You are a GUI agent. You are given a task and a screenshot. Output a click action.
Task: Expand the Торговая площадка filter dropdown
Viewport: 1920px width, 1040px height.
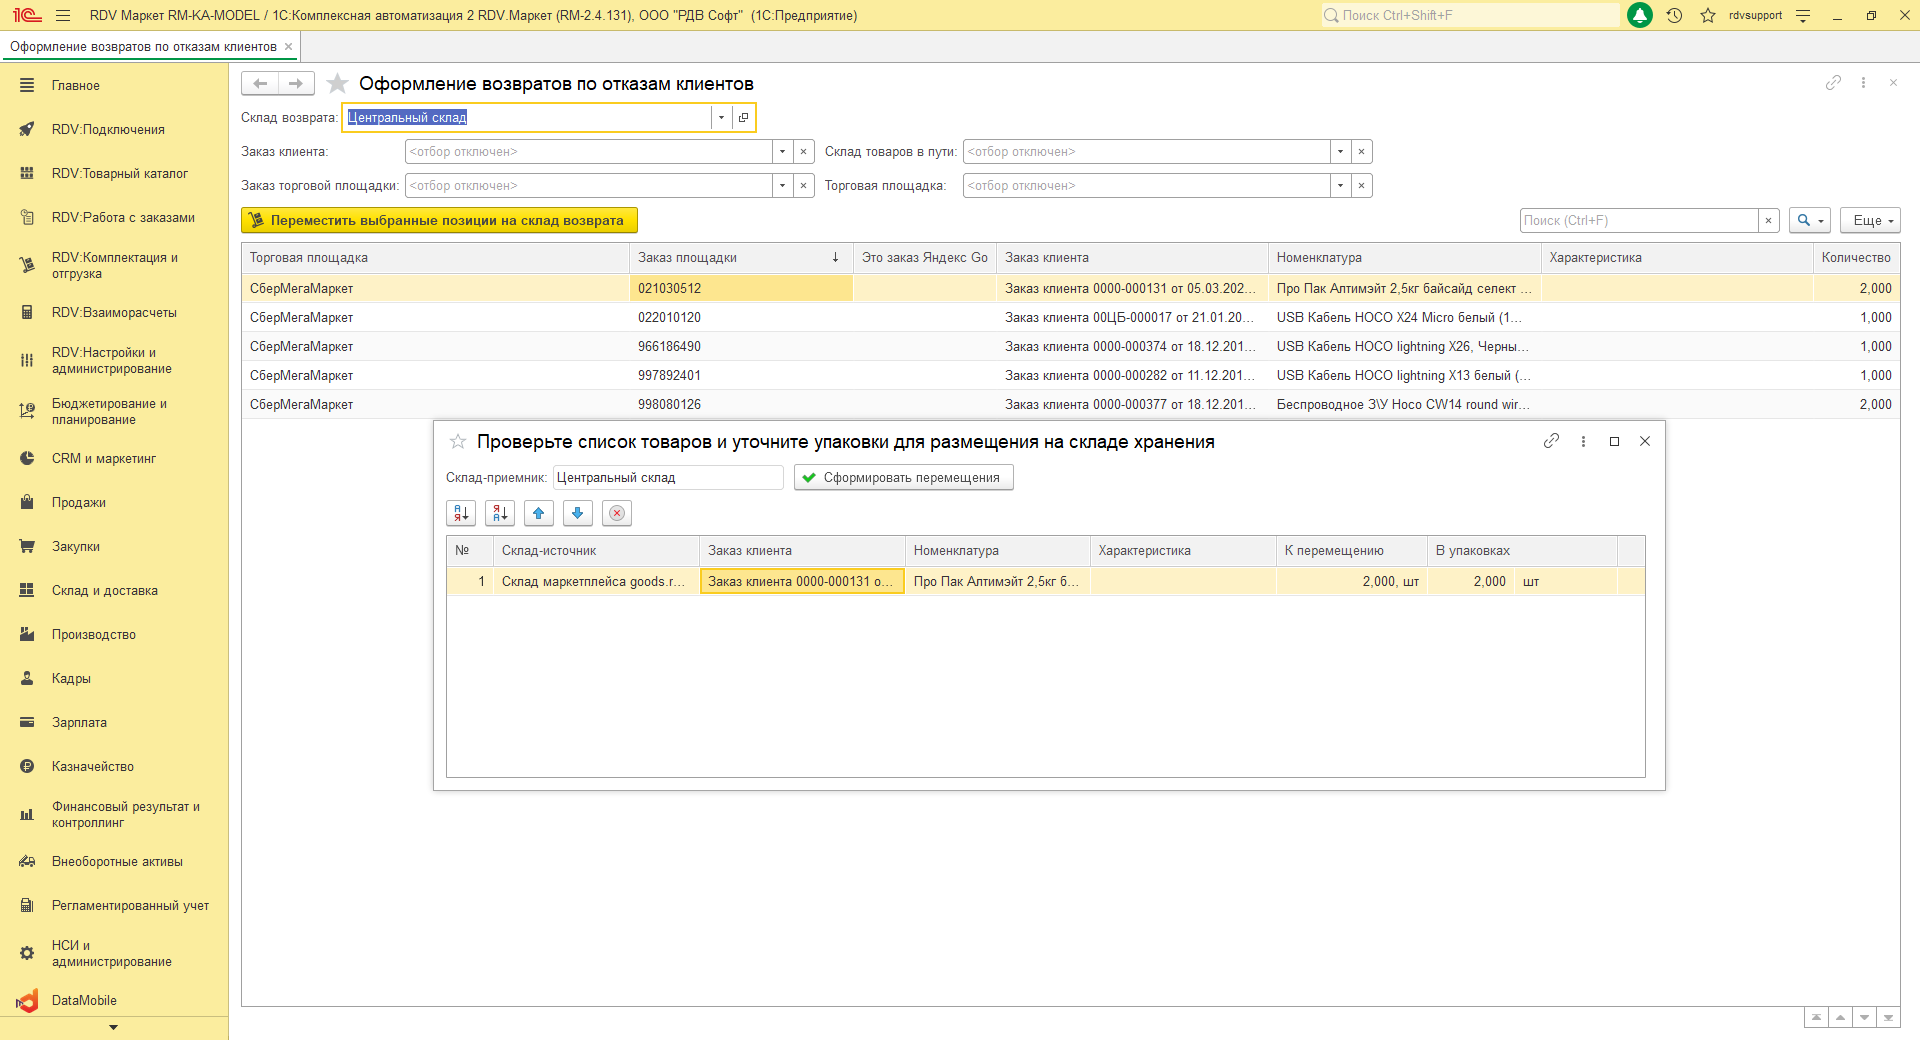(1340, 186)
